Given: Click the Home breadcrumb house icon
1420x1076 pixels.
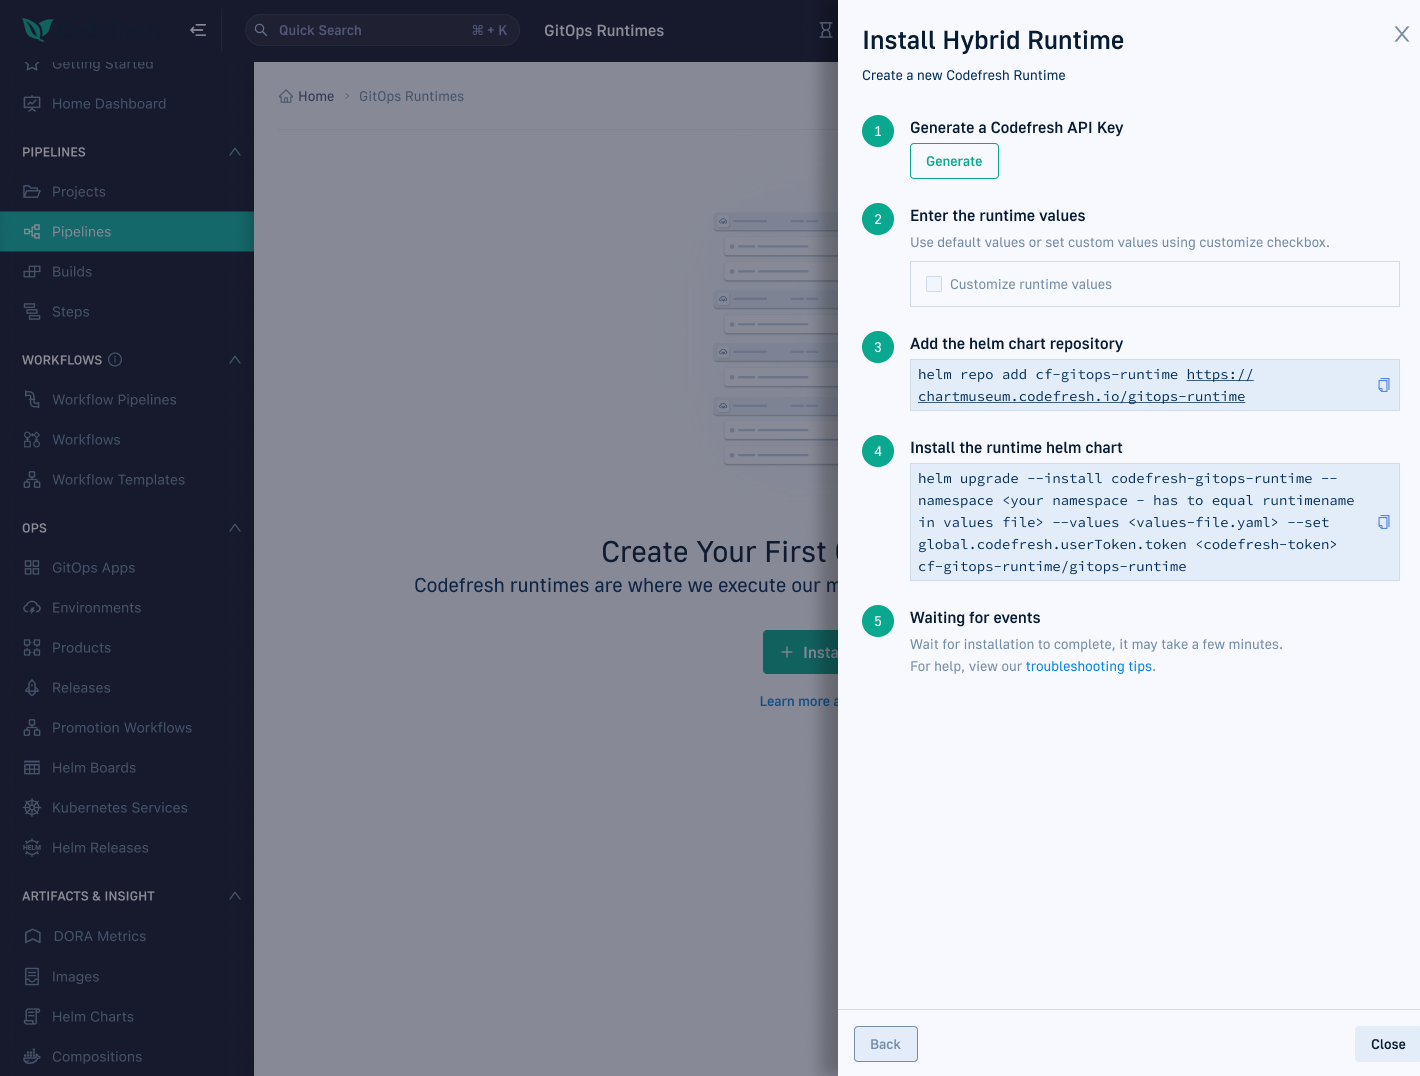Looking at the screenshot, I should (x=286, y=96).
